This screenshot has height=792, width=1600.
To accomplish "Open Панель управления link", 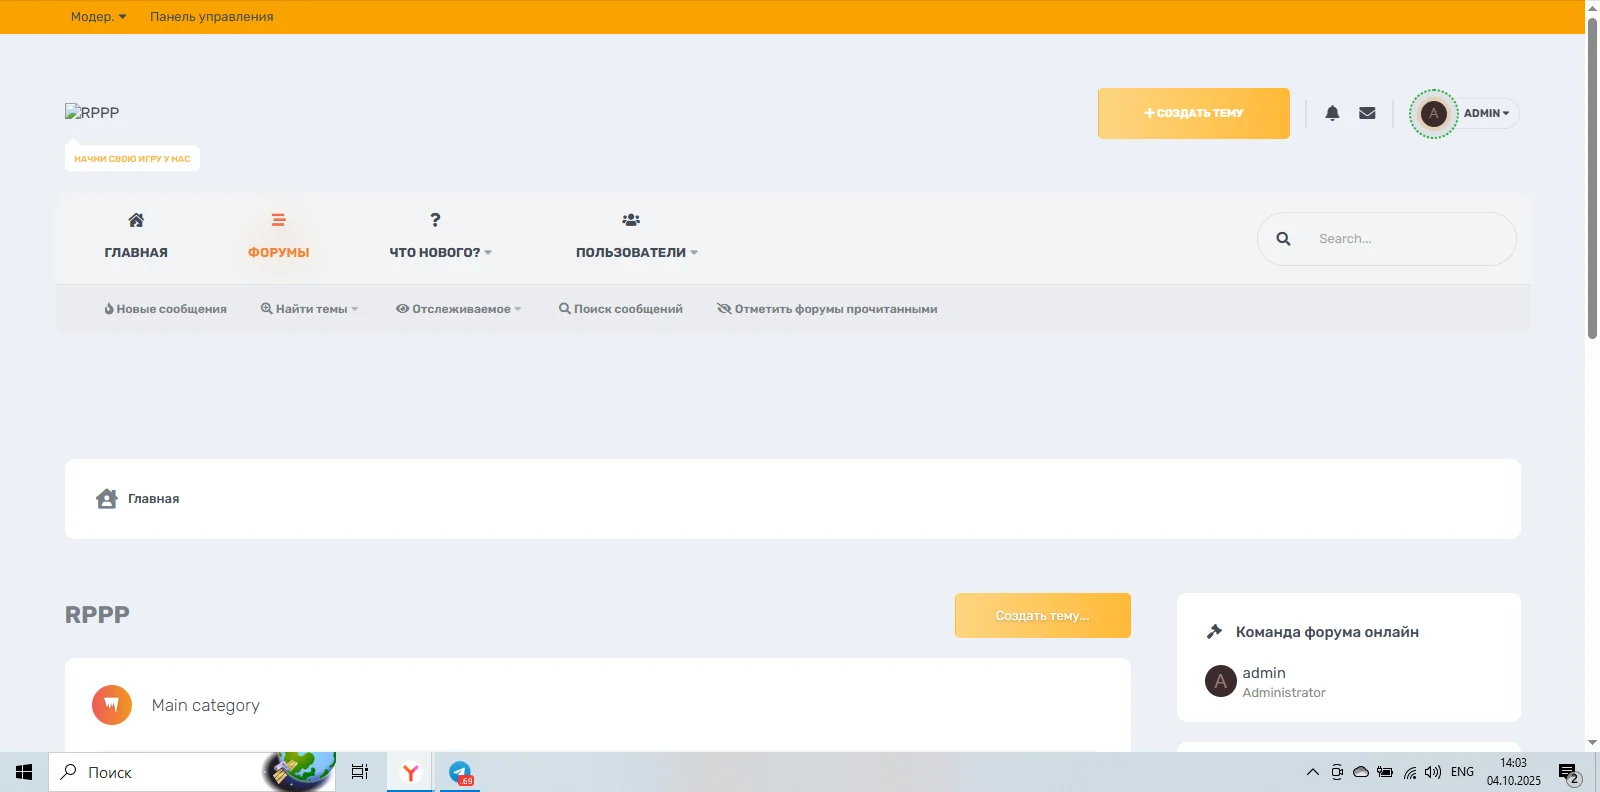I will 211,17.
